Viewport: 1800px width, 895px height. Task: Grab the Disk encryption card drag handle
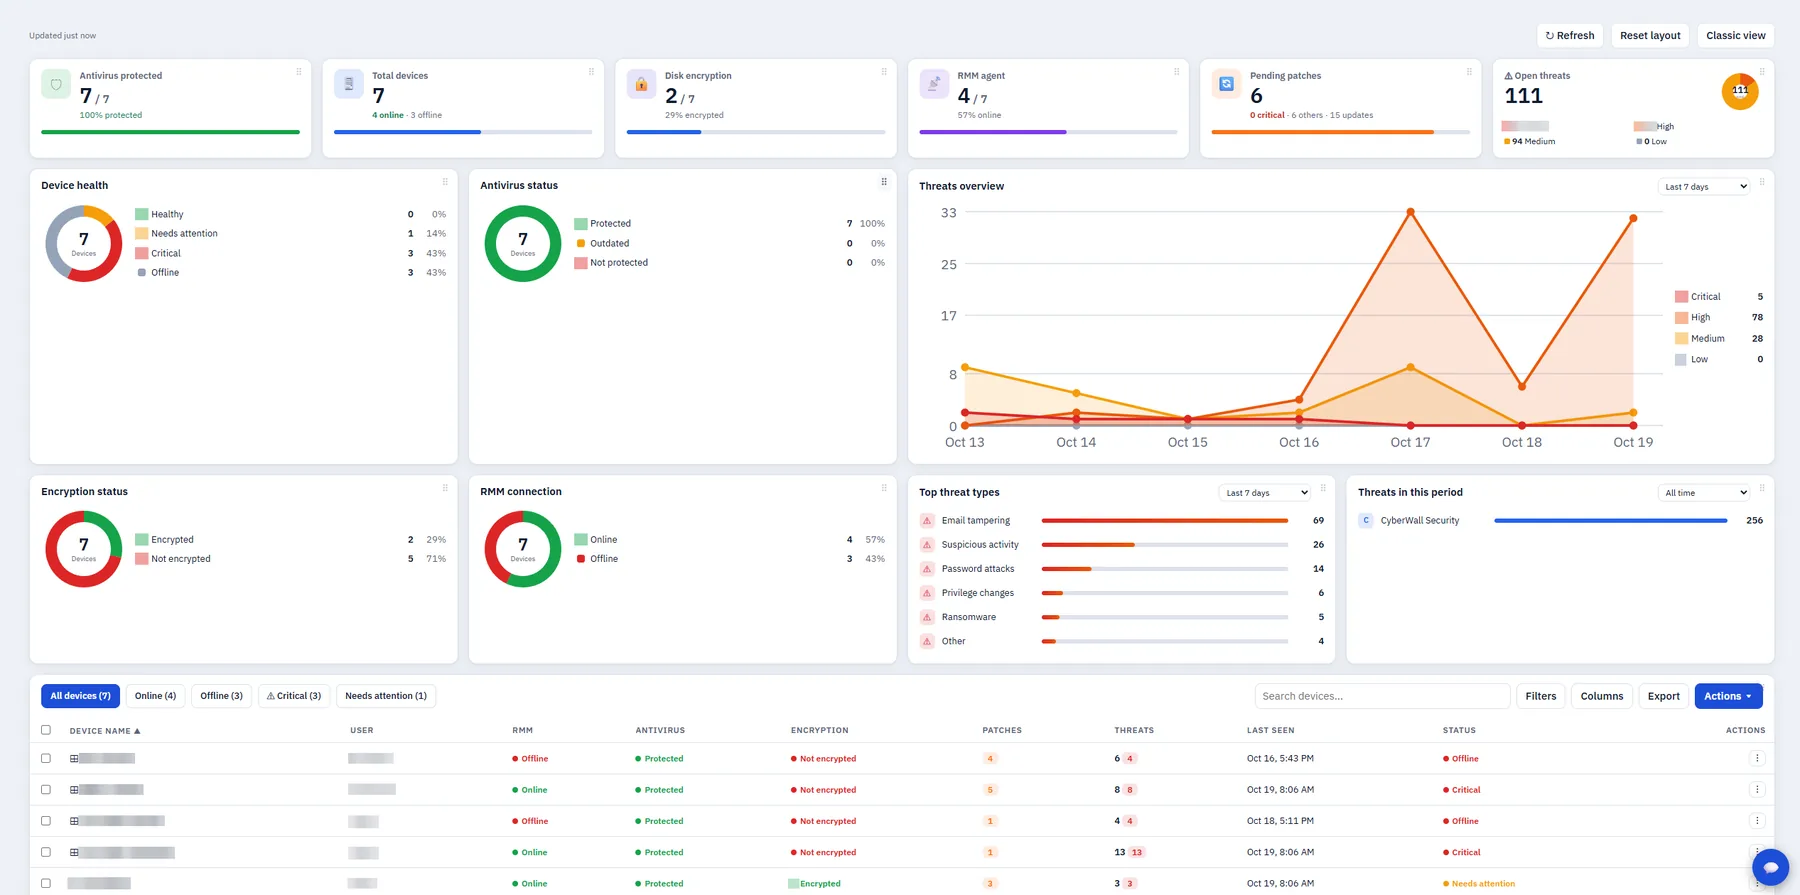tap(884, 72)
